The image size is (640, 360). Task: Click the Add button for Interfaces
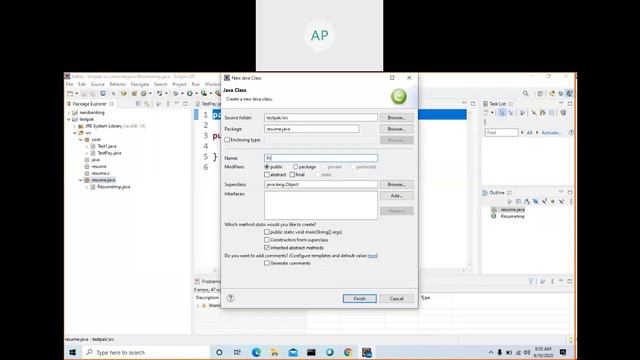click(x=396, y=196)
